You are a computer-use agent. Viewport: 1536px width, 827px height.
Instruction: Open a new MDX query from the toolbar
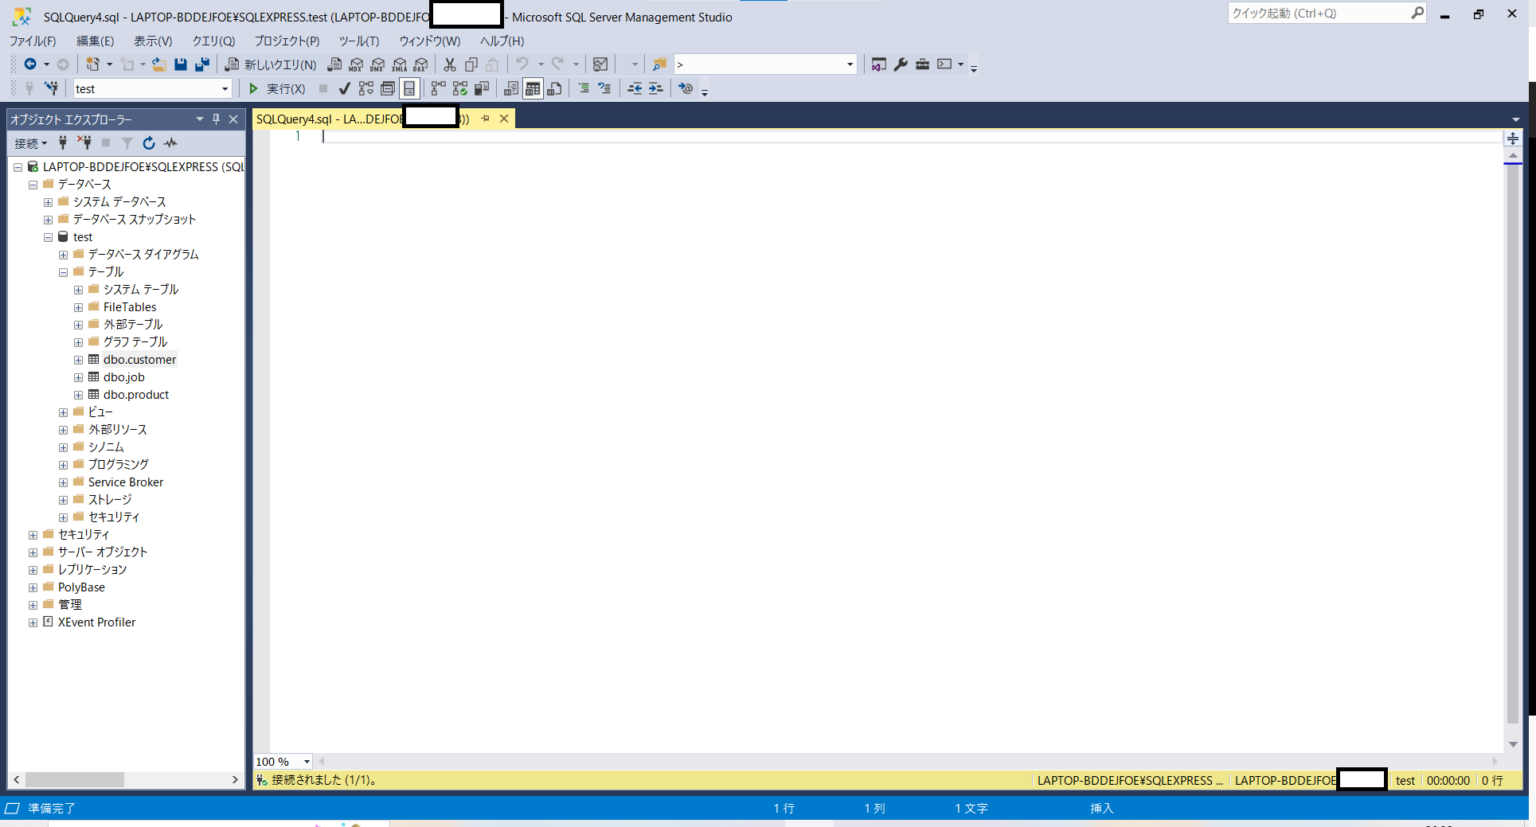(356, 64)
